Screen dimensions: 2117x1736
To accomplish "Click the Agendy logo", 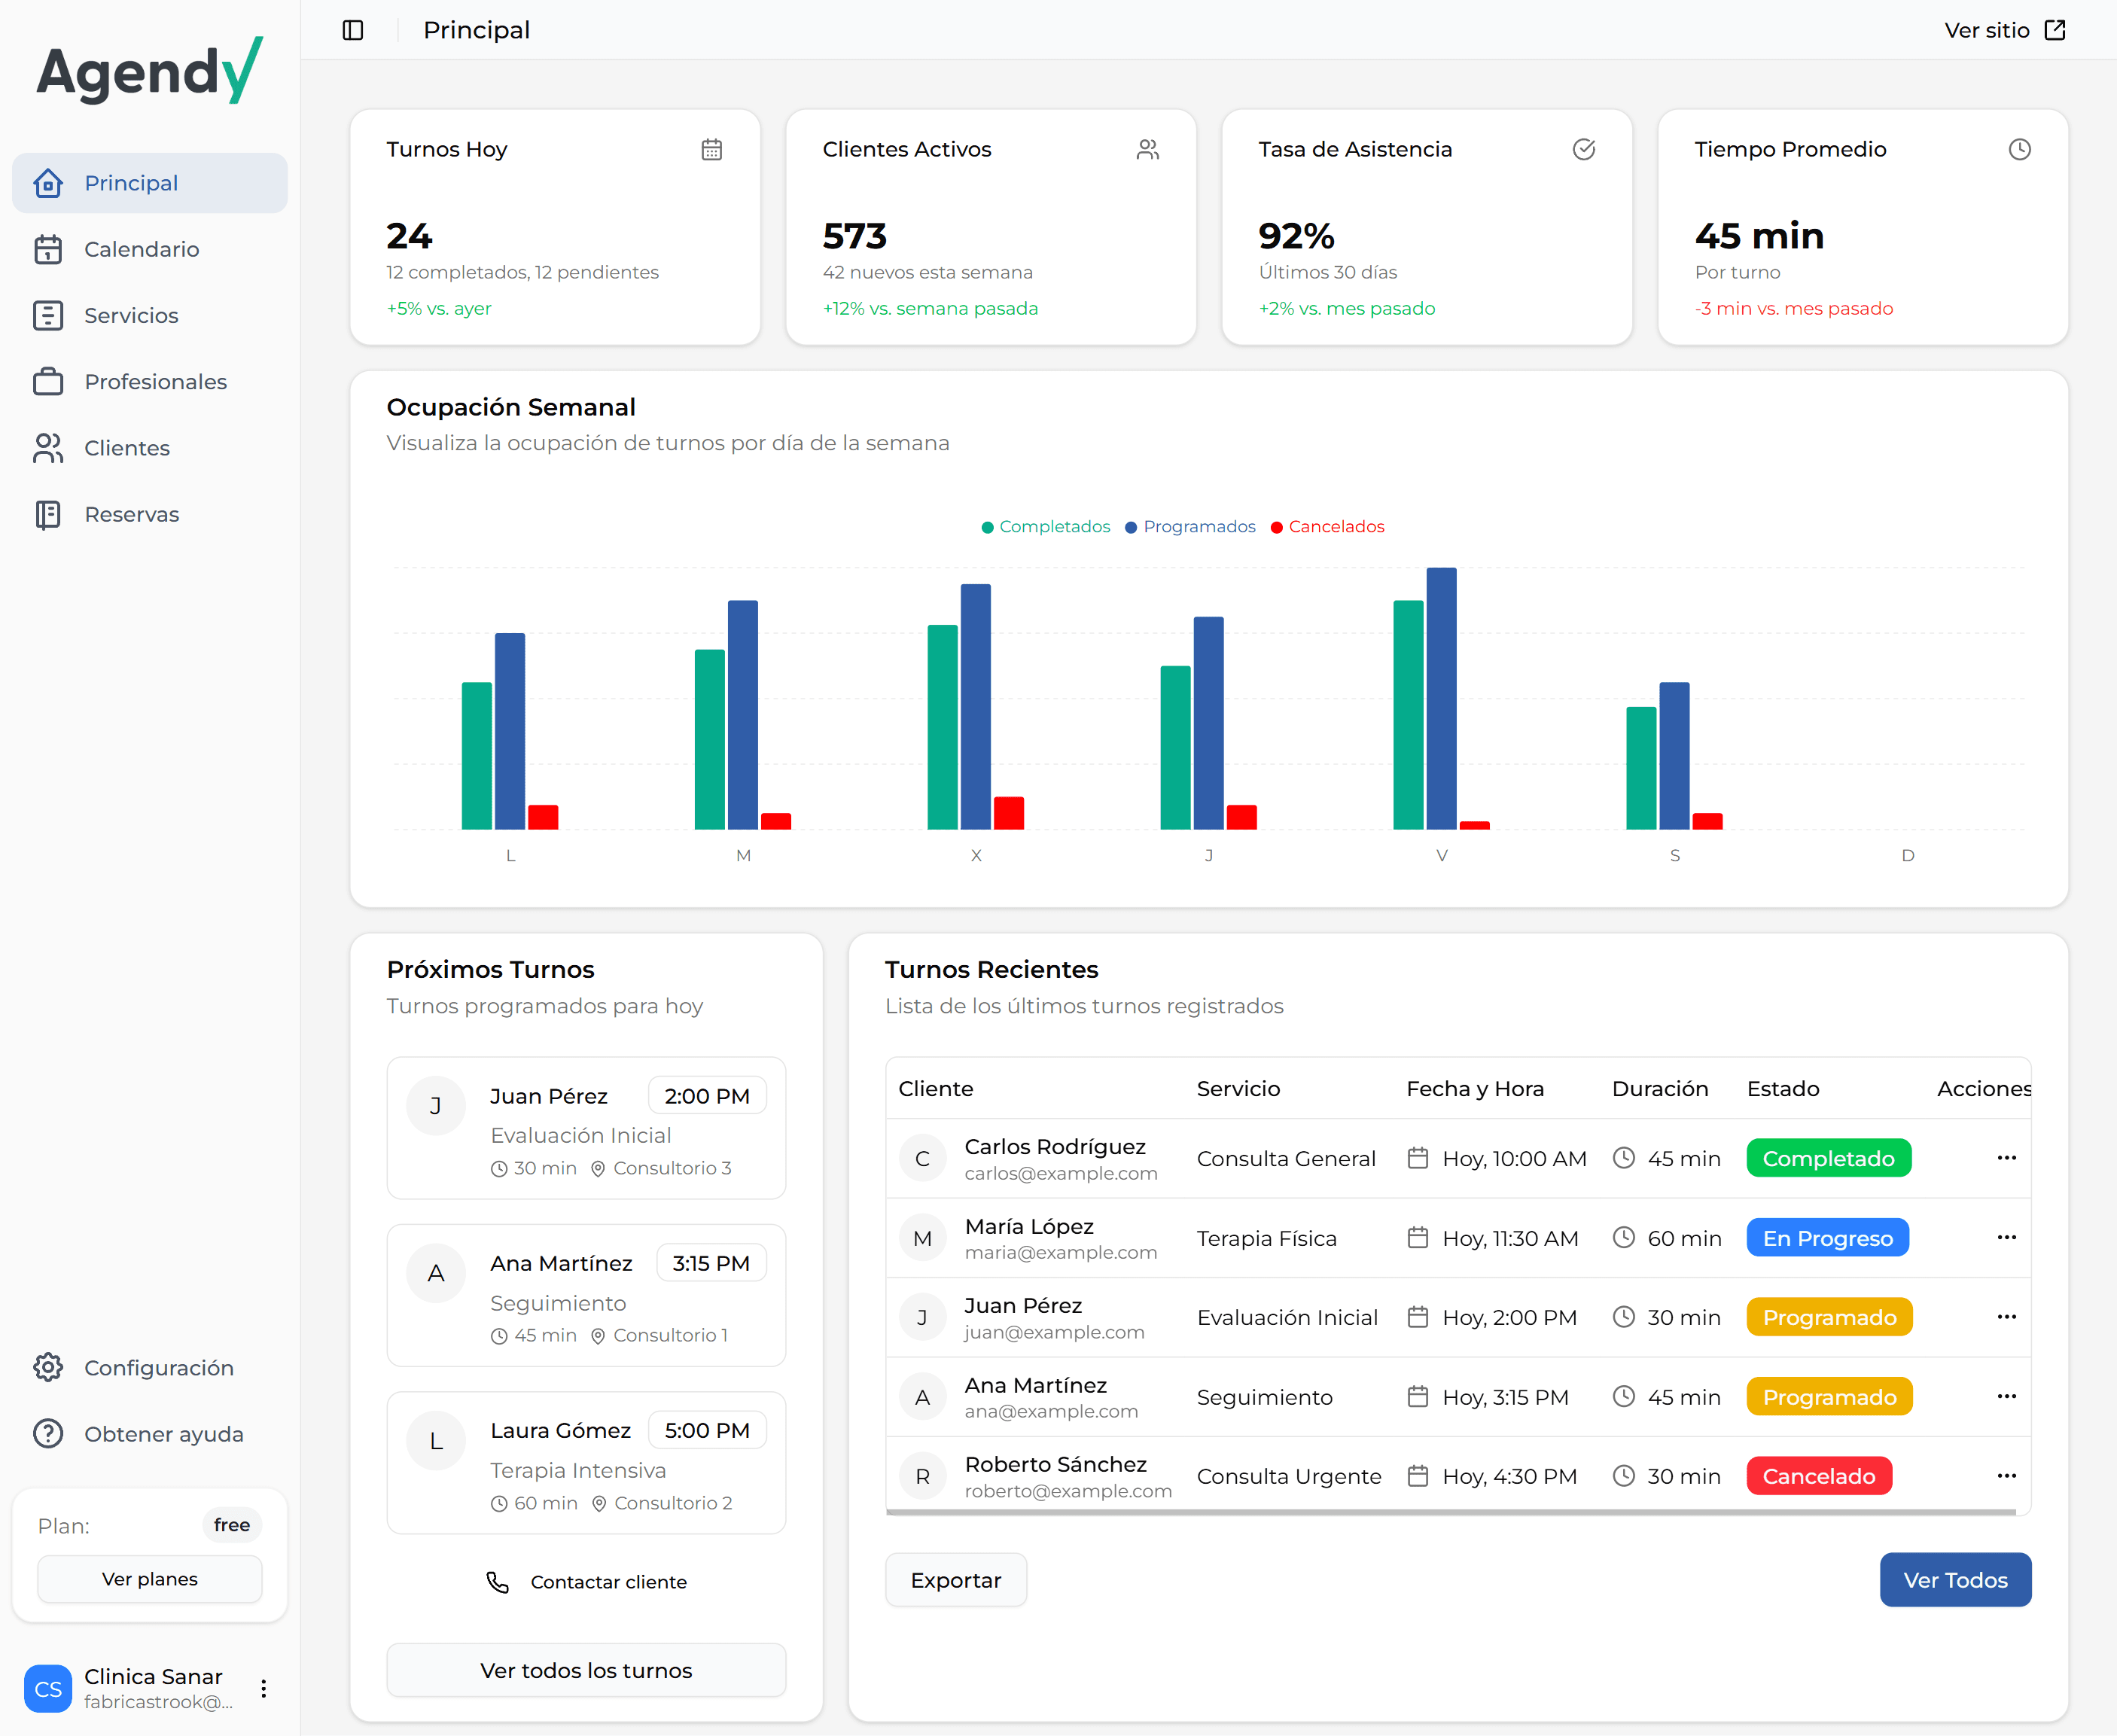I will 150,72.
